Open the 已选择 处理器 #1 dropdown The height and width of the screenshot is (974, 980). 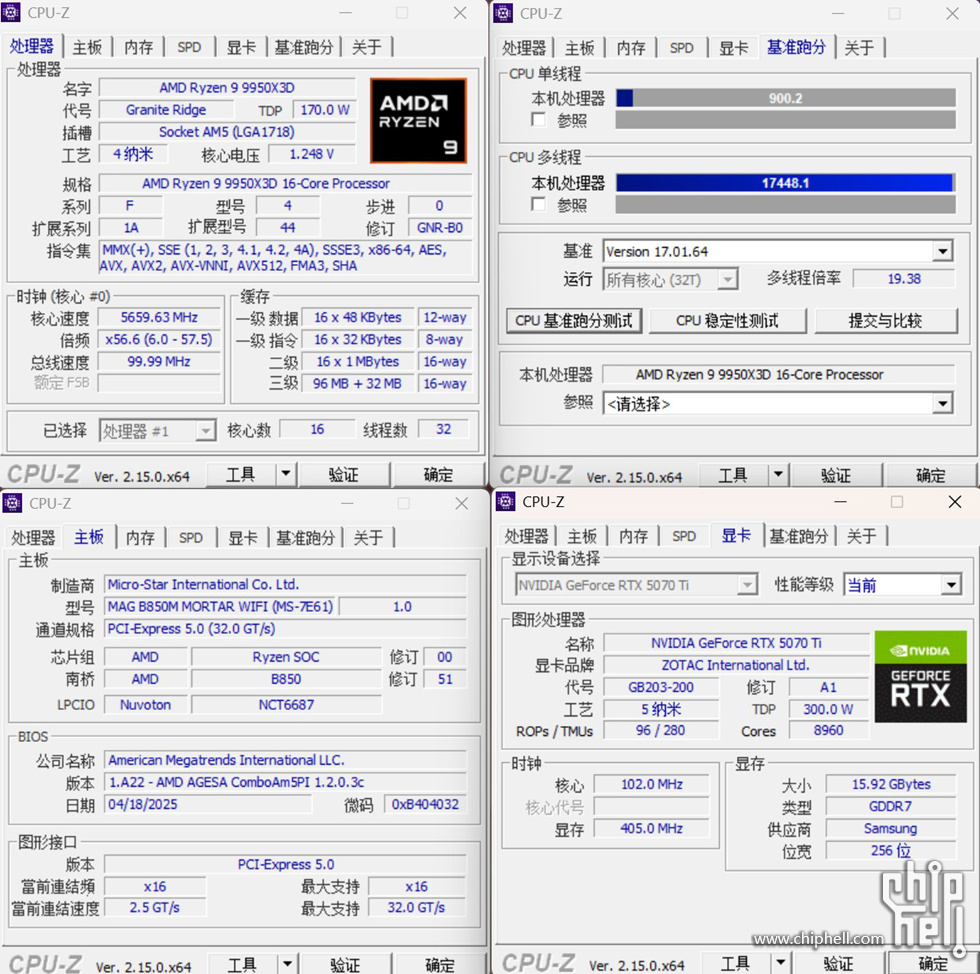tap(205, 431)
